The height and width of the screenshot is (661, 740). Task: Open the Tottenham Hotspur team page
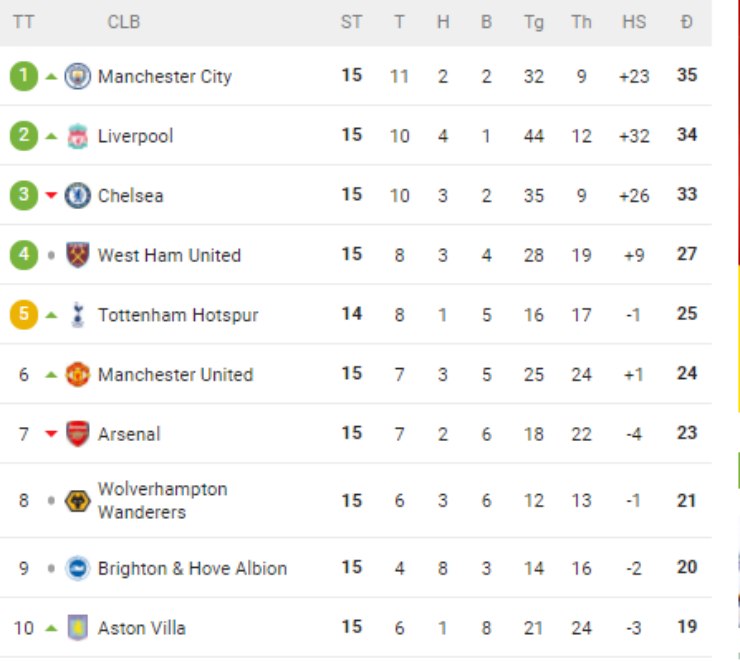177,315
